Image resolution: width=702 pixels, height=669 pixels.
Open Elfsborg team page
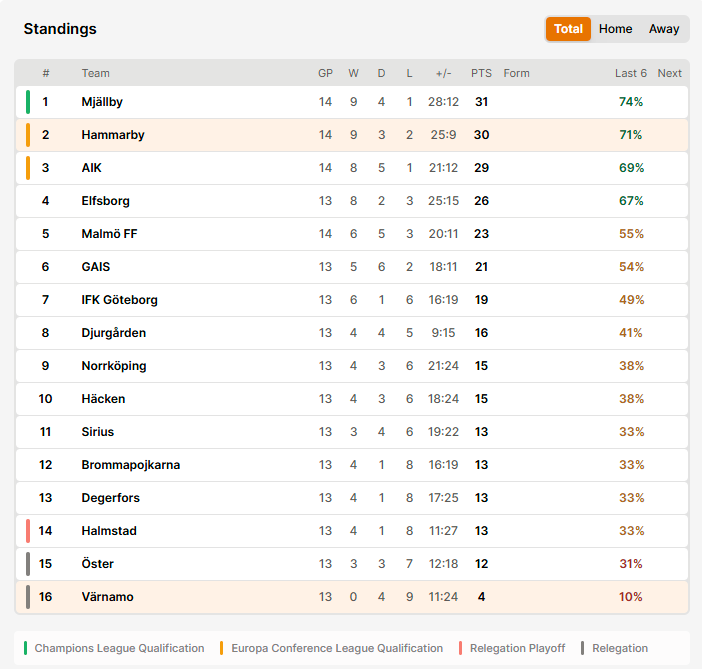[x=106, y=201]
